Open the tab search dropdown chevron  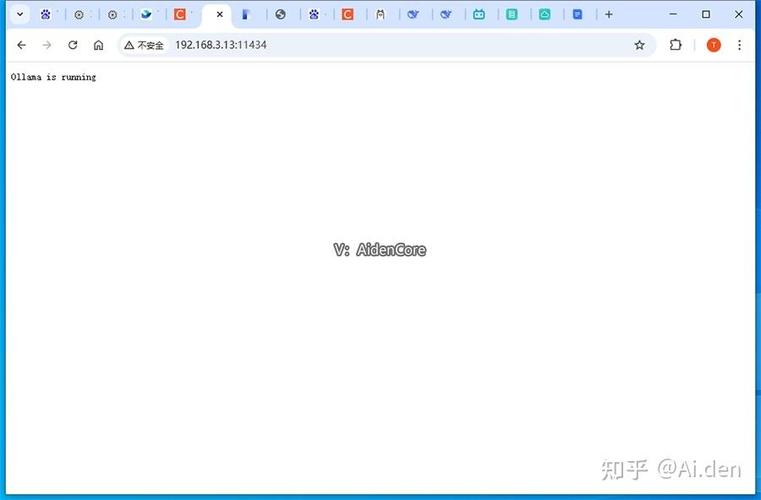click(20, 15)
